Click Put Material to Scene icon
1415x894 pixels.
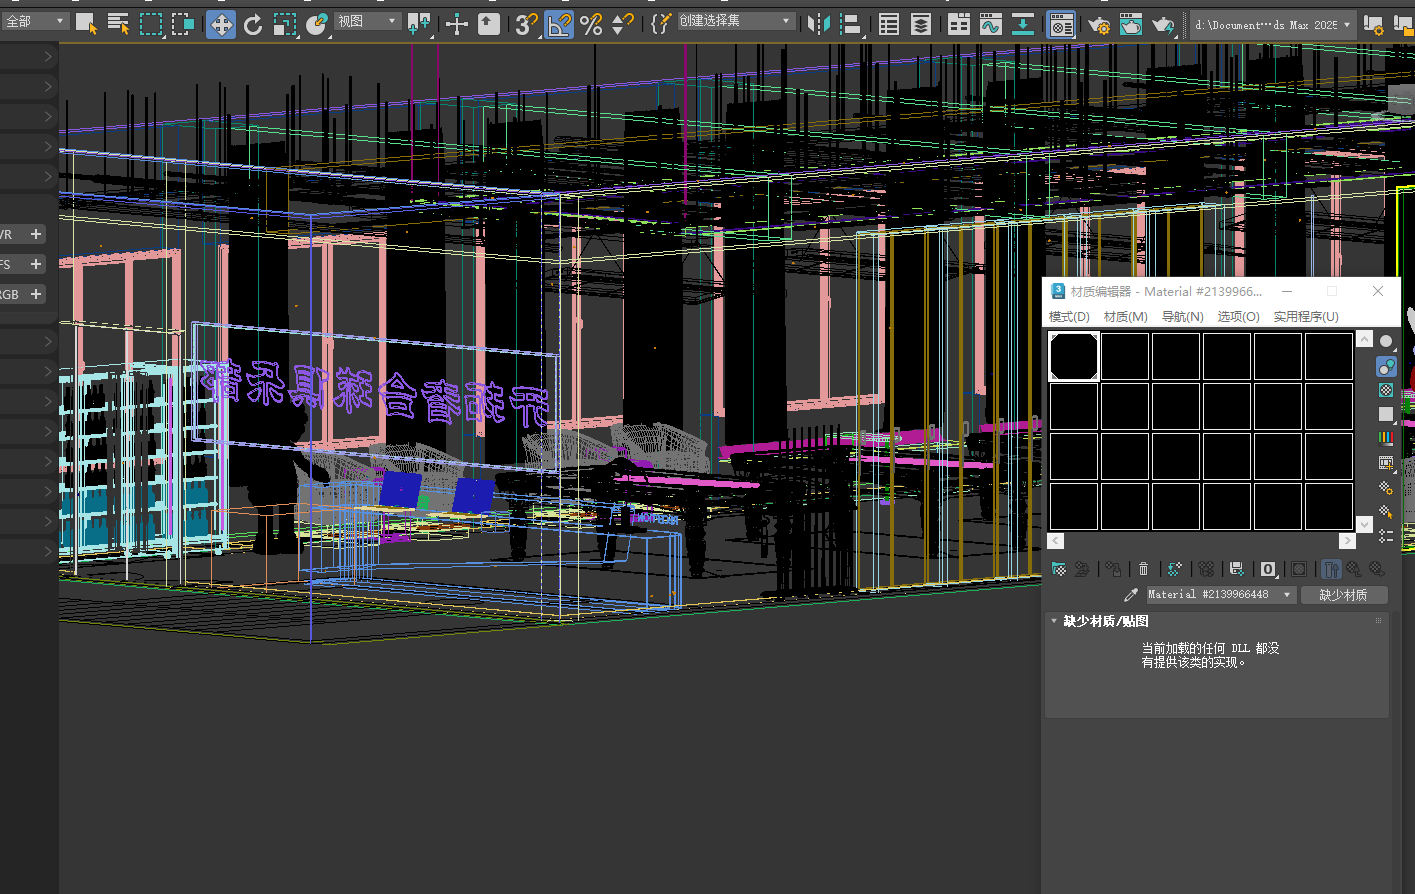1082,569
